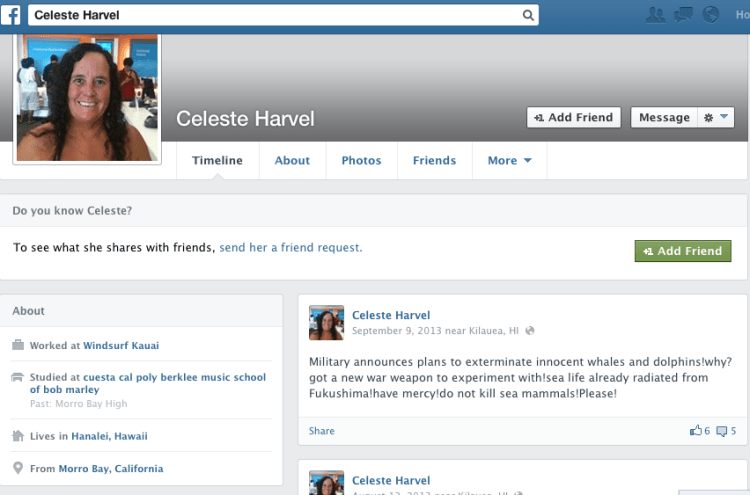Click the Message button
Screen dimensions: 750x495
pyautogui.click(x=664, y=117)
